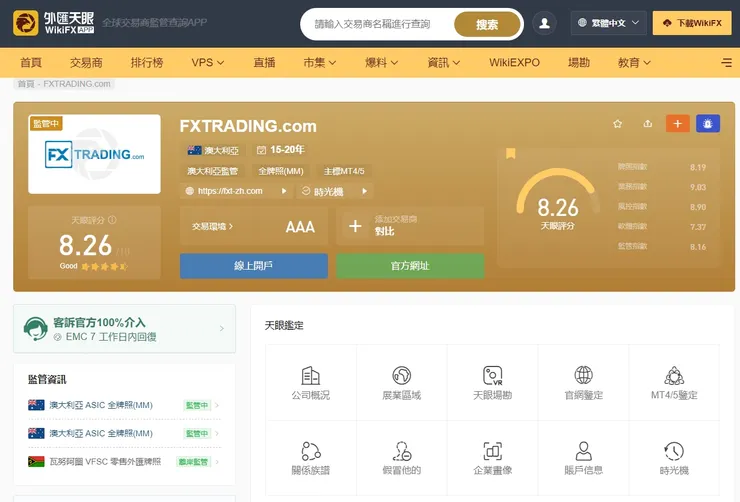Click the 監管指數 8.16 score row
This screenshot has width=740, height=502.
pyautogui.click(x=662, y=246)
